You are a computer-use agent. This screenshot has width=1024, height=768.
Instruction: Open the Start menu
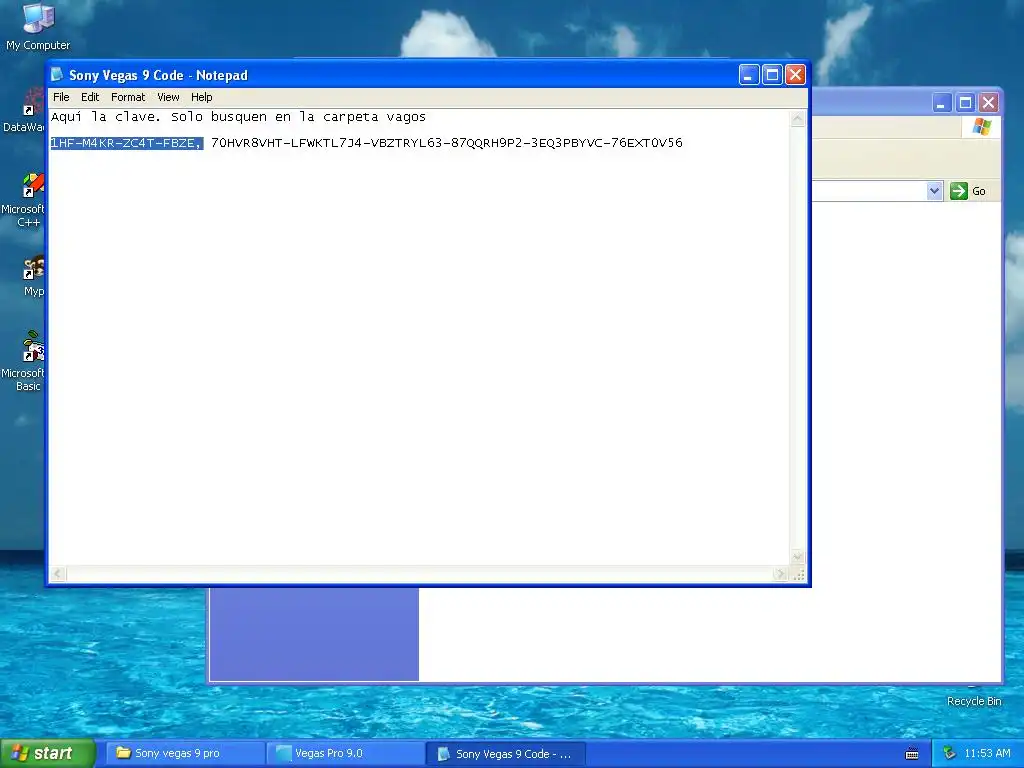point(48,753)
